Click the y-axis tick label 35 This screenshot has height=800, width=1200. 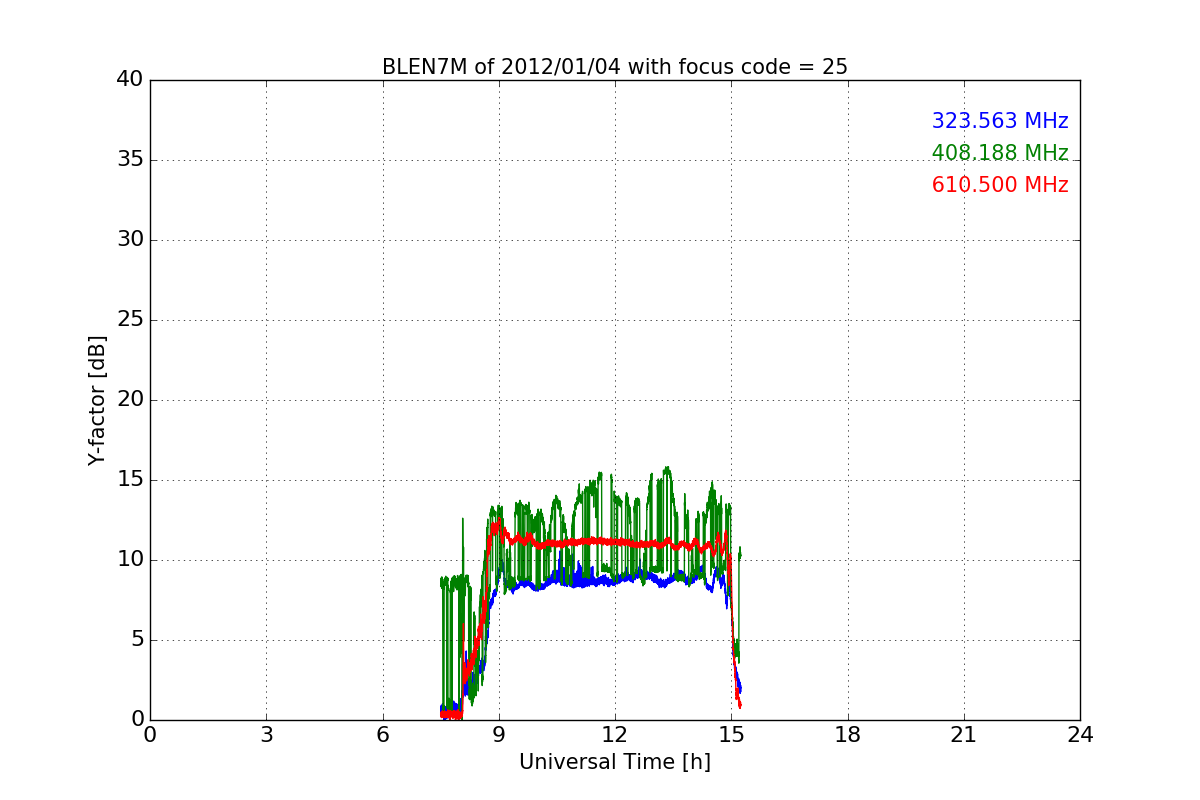[x=130, y=160]
